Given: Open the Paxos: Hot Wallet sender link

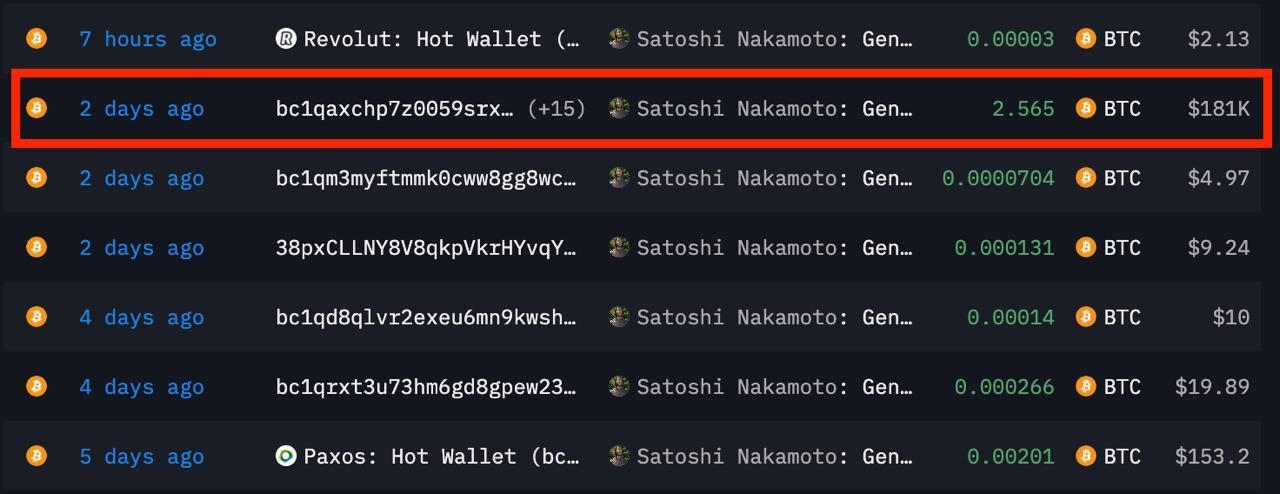Looking at the screenshot, I should click(441, 456).
